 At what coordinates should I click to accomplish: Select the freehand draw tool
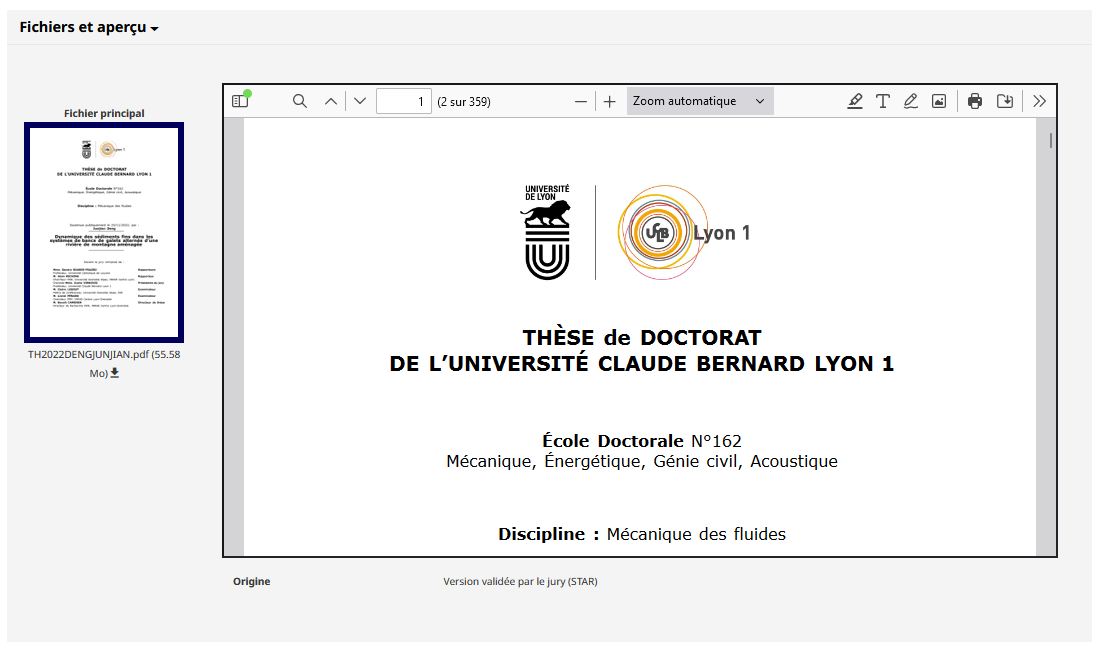[911, 101]
